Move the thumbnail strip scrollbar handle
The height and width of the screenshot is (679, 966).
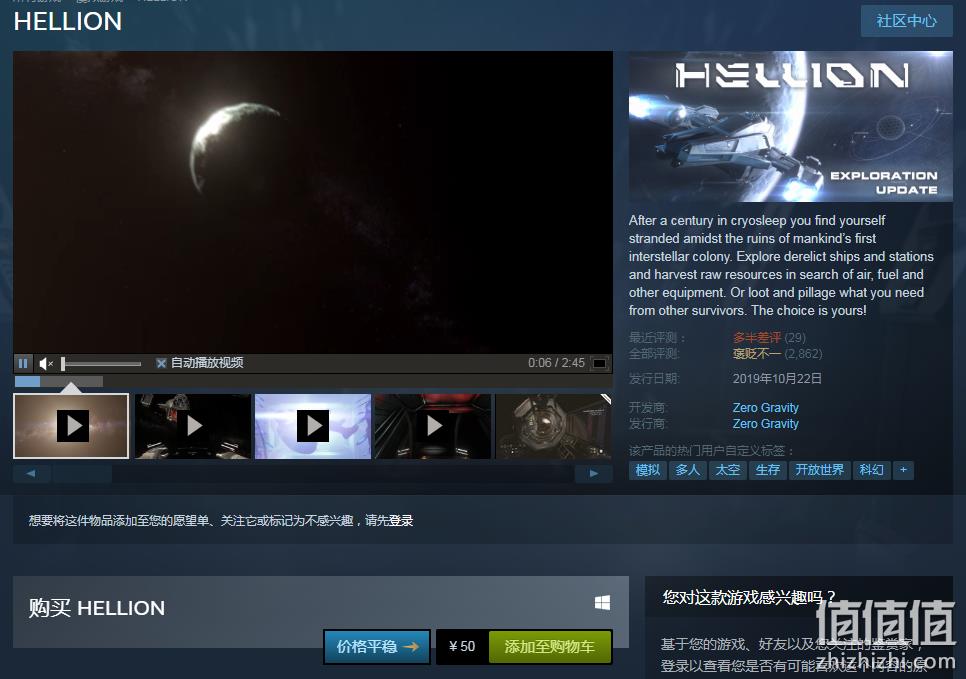[82, 473]
